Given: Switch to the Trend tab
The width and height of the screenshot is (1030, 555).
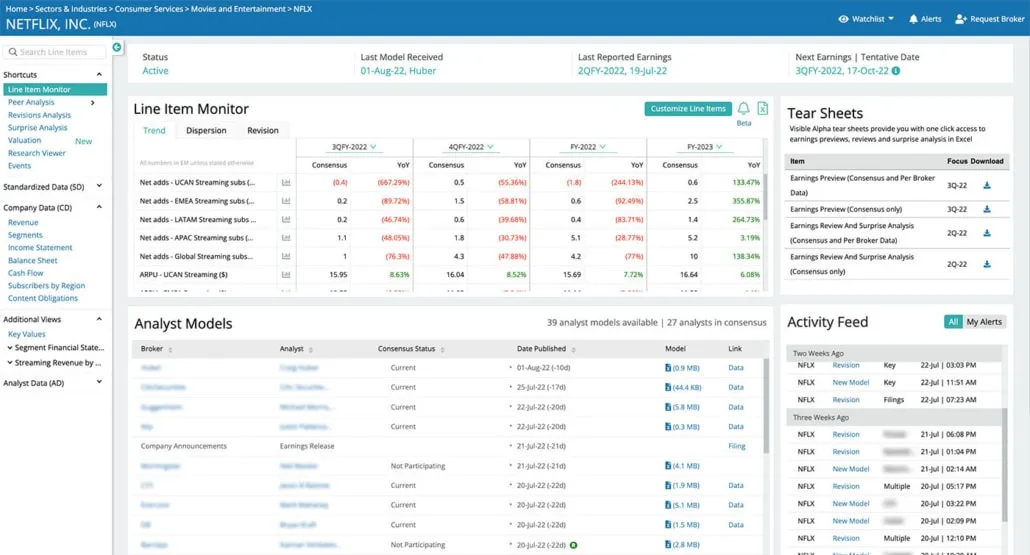Looking at the screenshot, I should tap(154, 130).
